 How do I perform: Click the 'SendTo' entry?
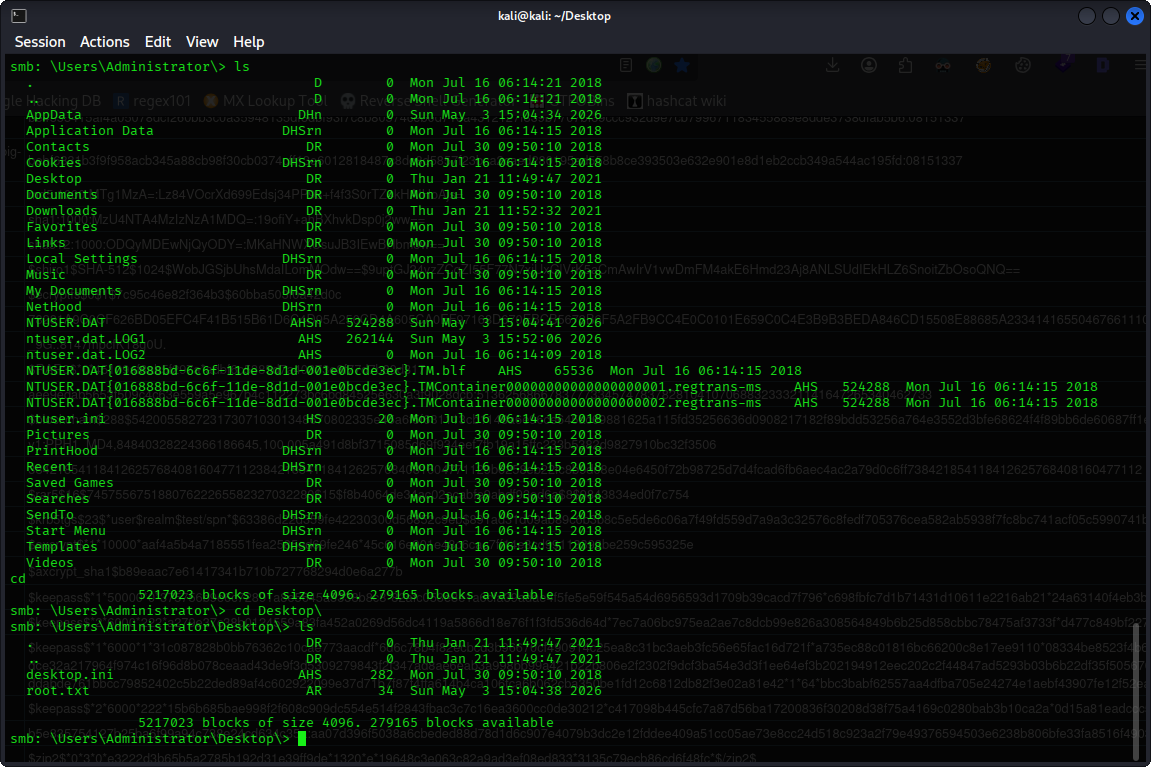(49, 515)
